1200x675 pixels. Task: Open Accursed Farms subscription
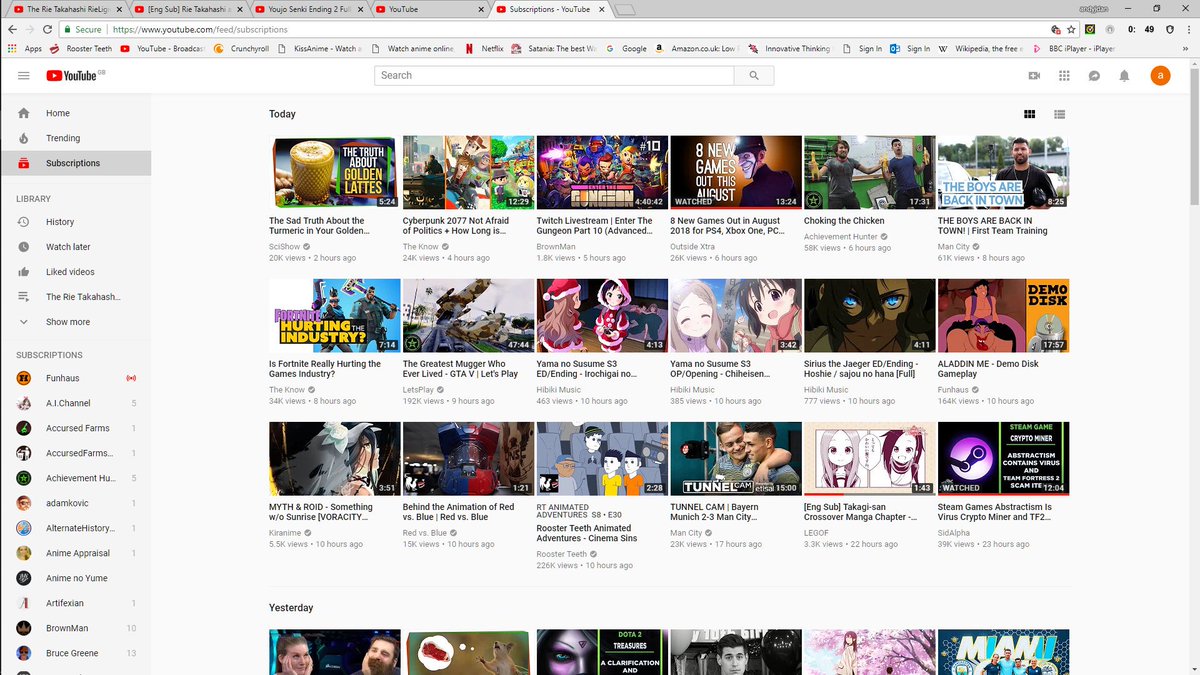coord(75,428)
